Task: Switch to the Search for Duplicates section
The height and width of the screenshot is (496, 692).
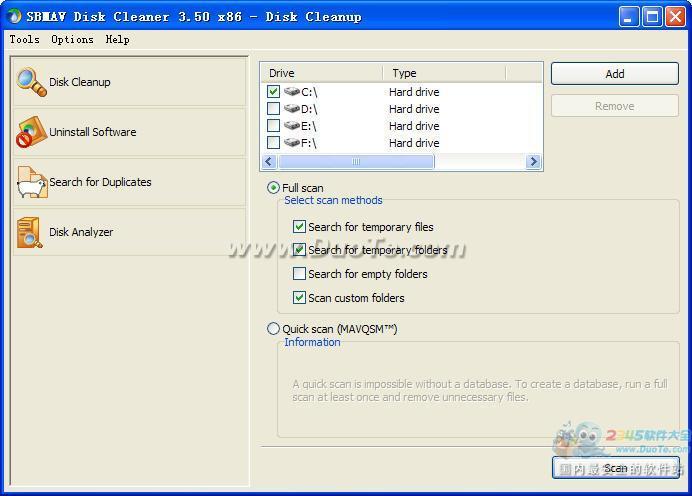Action: click(x=129, y=182)
